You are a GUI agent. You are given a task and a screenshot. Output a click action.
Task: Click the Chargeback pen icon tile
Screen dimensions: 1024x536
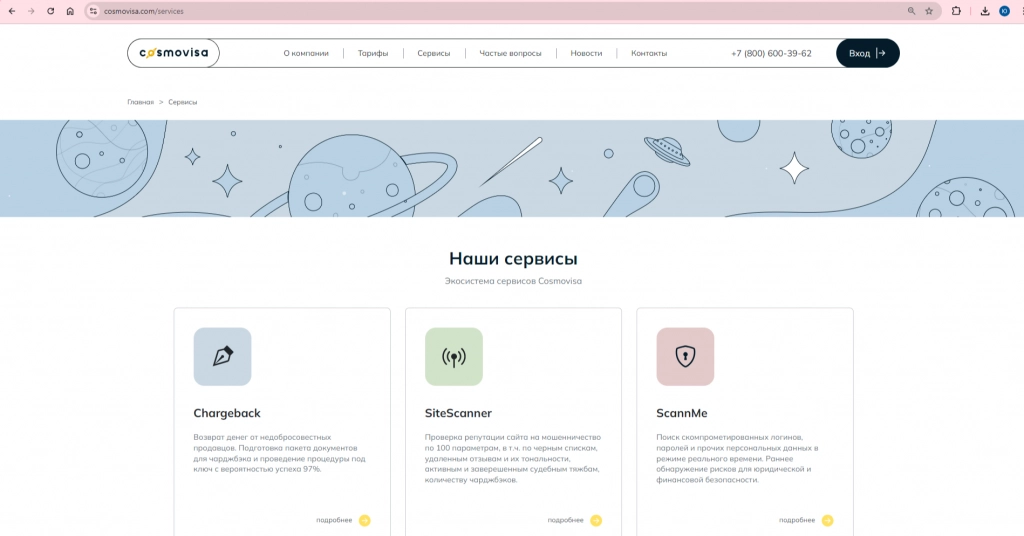pyautogui.click(x=222, y=356)
